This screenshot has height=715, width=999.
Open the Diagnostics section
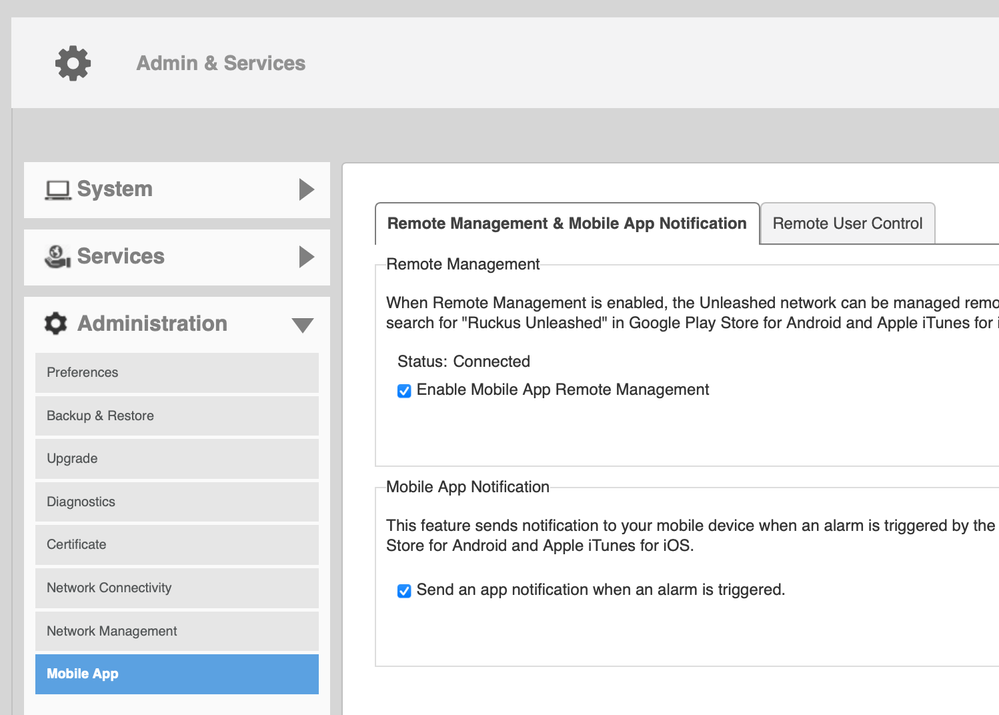tap(176, 502)
